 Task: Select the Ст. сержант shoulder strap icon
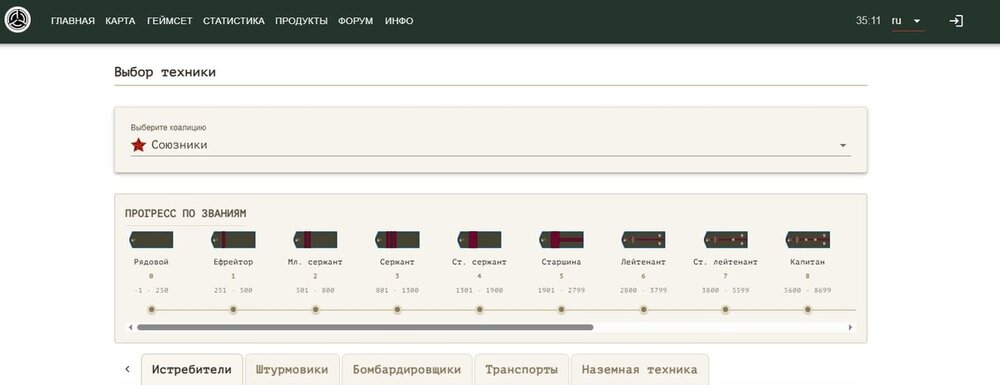[x=479, y=240]
